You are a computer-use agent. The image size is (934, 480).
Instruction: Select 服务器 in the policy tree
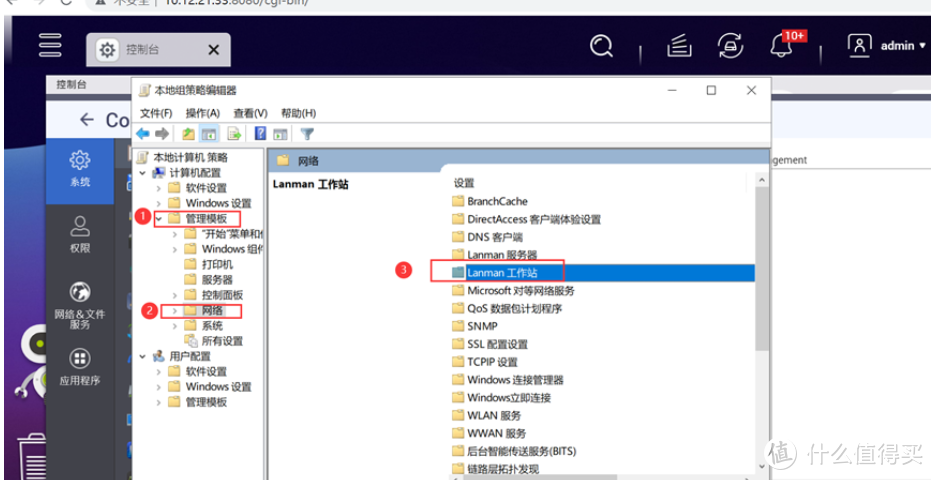click(x=210, y=280)
